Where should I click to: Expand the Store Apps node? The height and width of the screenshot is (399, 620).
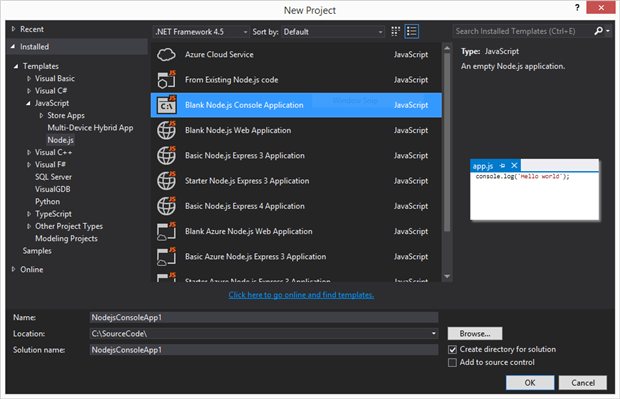coord(41,115)
